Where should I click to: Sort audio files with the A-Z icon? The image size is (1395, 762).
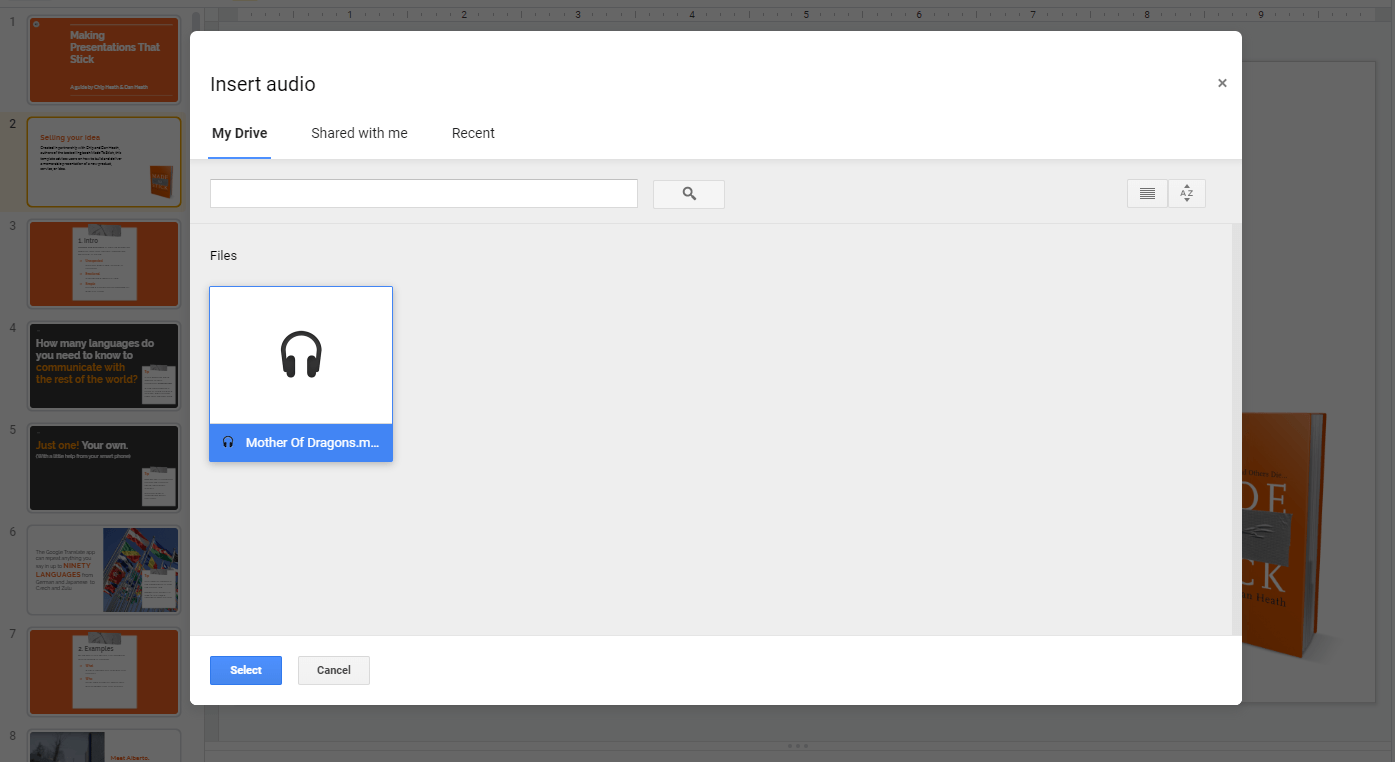pyautogui.click(x=1186, y=193)
